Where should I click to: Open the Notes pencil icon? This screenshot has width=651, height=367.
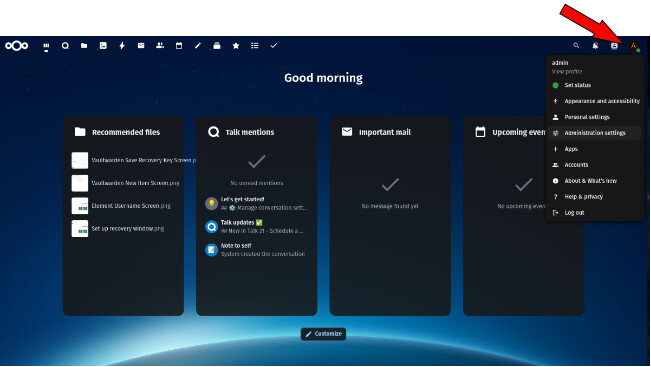pos(198,46)
